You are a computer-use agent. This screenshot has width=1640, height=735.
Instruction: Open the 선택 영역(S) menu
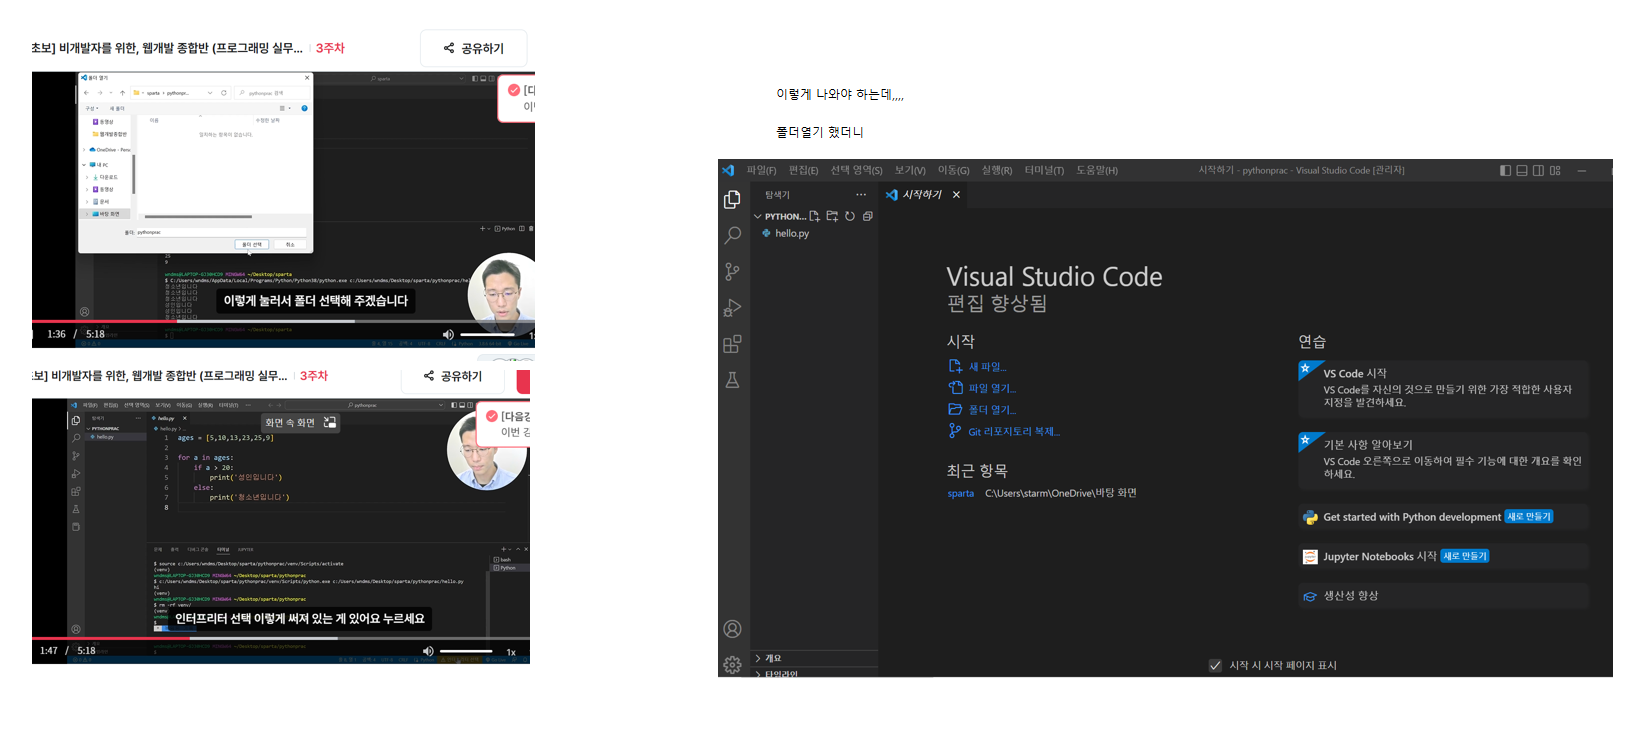click(856, 170)
